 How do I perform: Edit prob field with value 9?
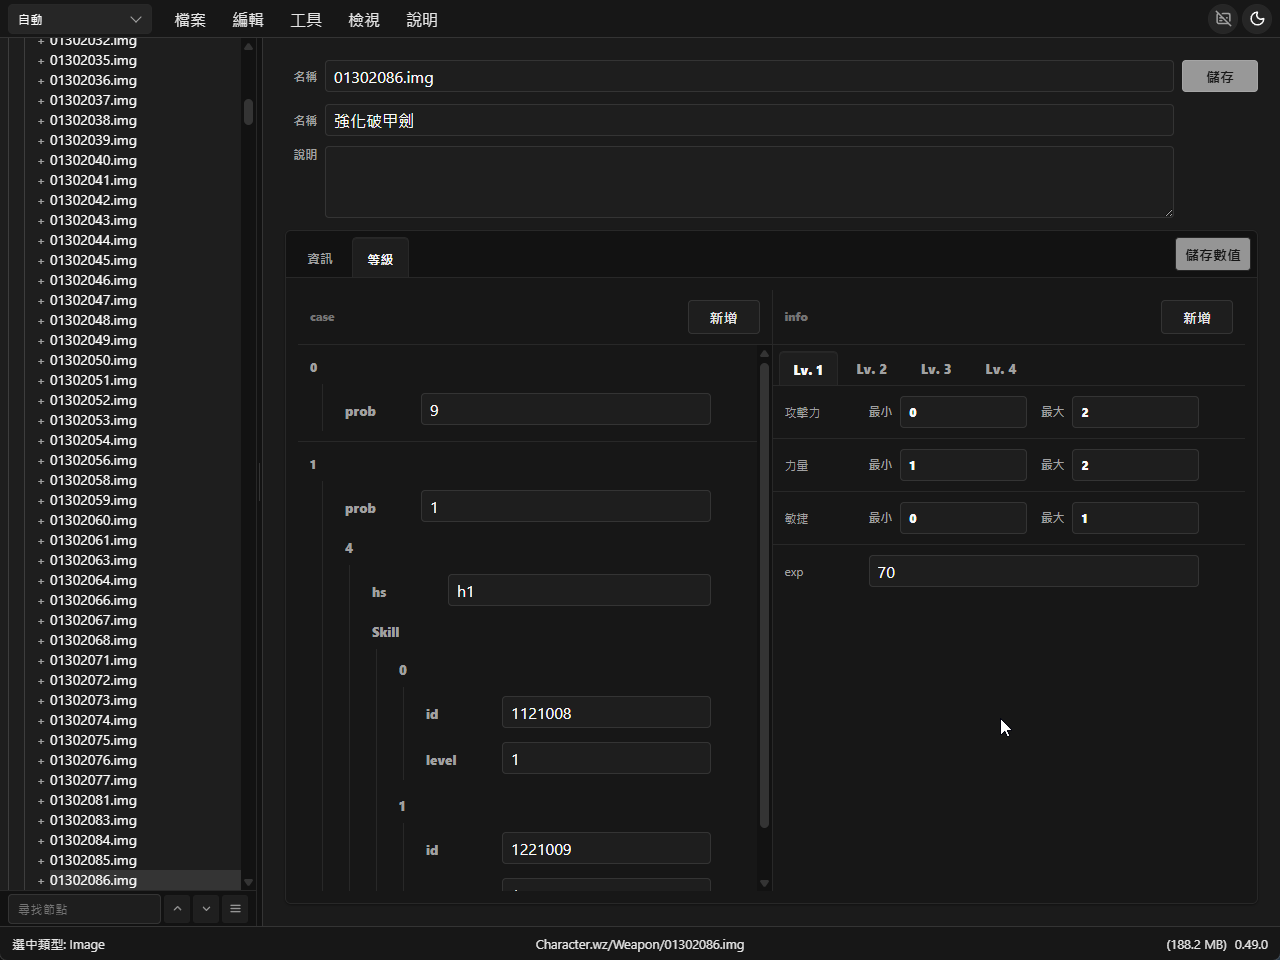[566, 410]
